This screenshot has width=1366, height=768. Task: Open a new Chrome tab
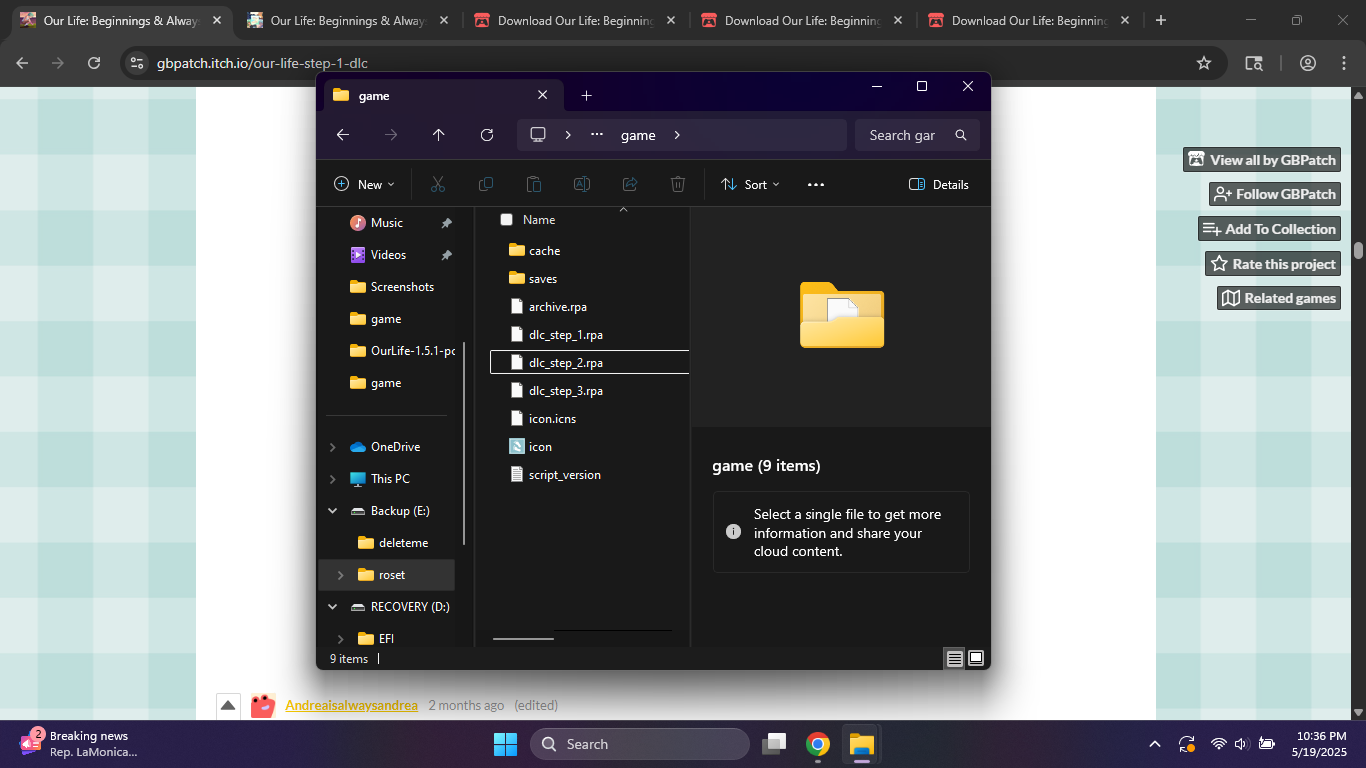tap(1160, 20)
